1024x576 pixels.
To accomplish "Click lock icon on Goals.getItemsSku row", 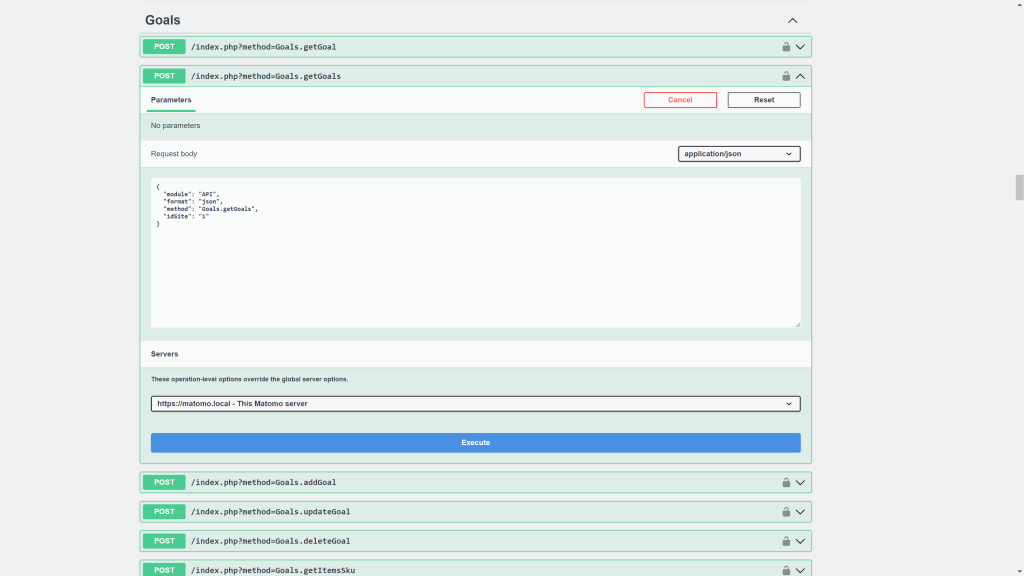I will click(786, 570).
